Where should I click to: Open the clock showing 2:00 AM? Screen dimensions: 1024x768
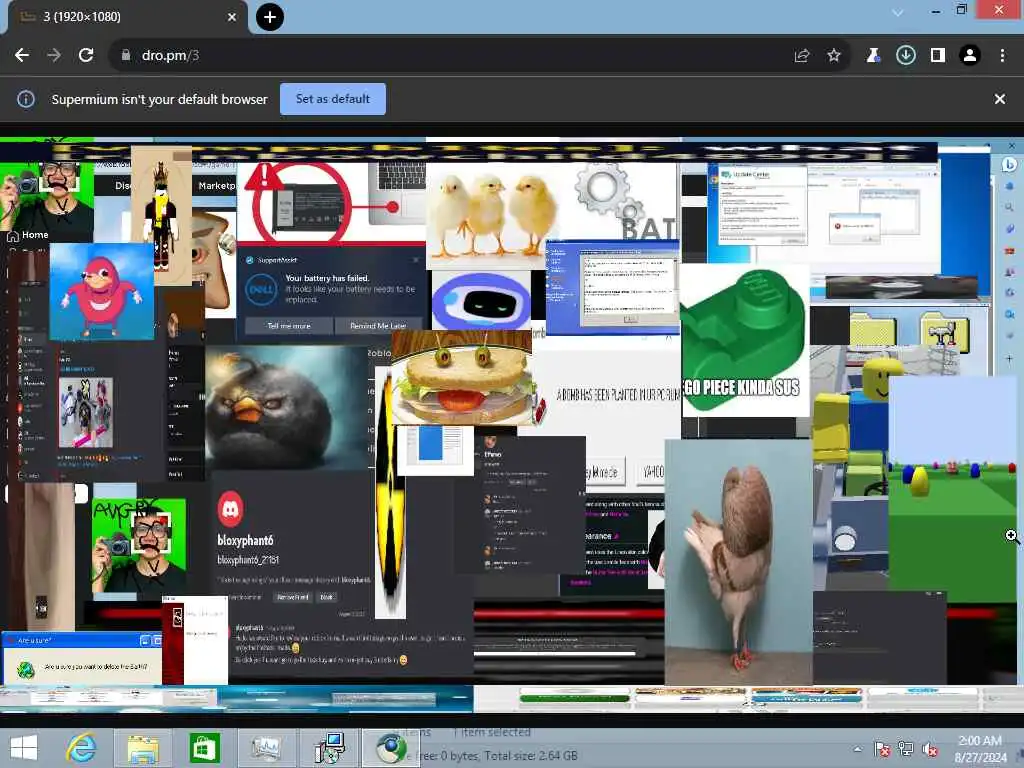(980, 748)
